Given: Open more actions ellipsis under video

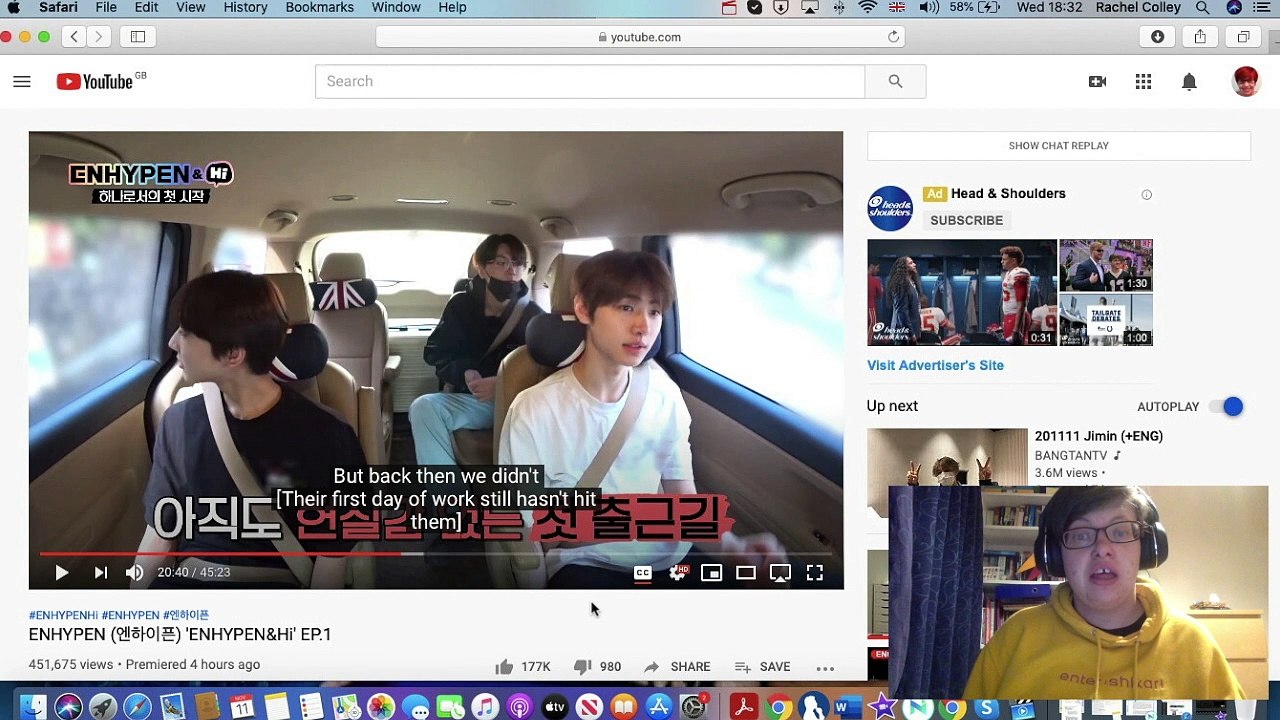Looking at the screenshot, I should (x=825, y=668).
